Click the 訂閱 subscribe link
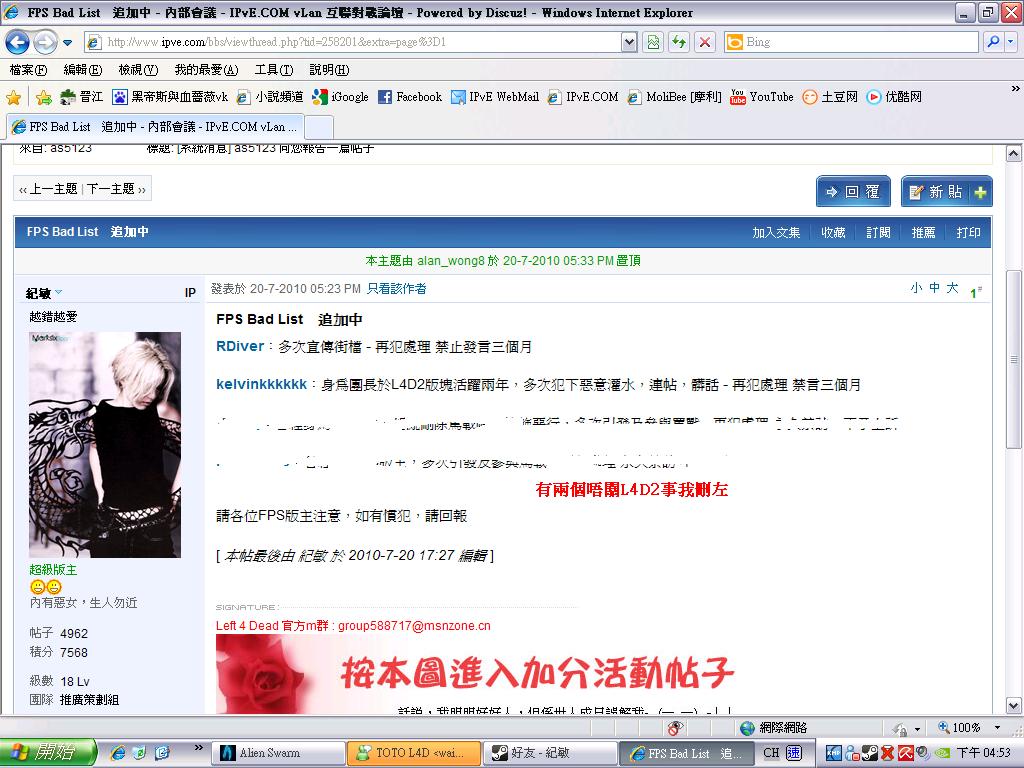The height and width of the screenshot is (768, 1024). (x=878, y=232)
